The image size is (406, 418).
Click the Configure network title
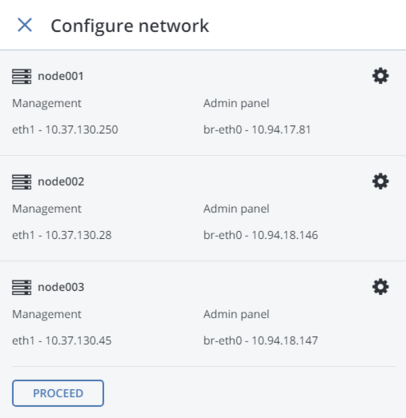point(130,26)
